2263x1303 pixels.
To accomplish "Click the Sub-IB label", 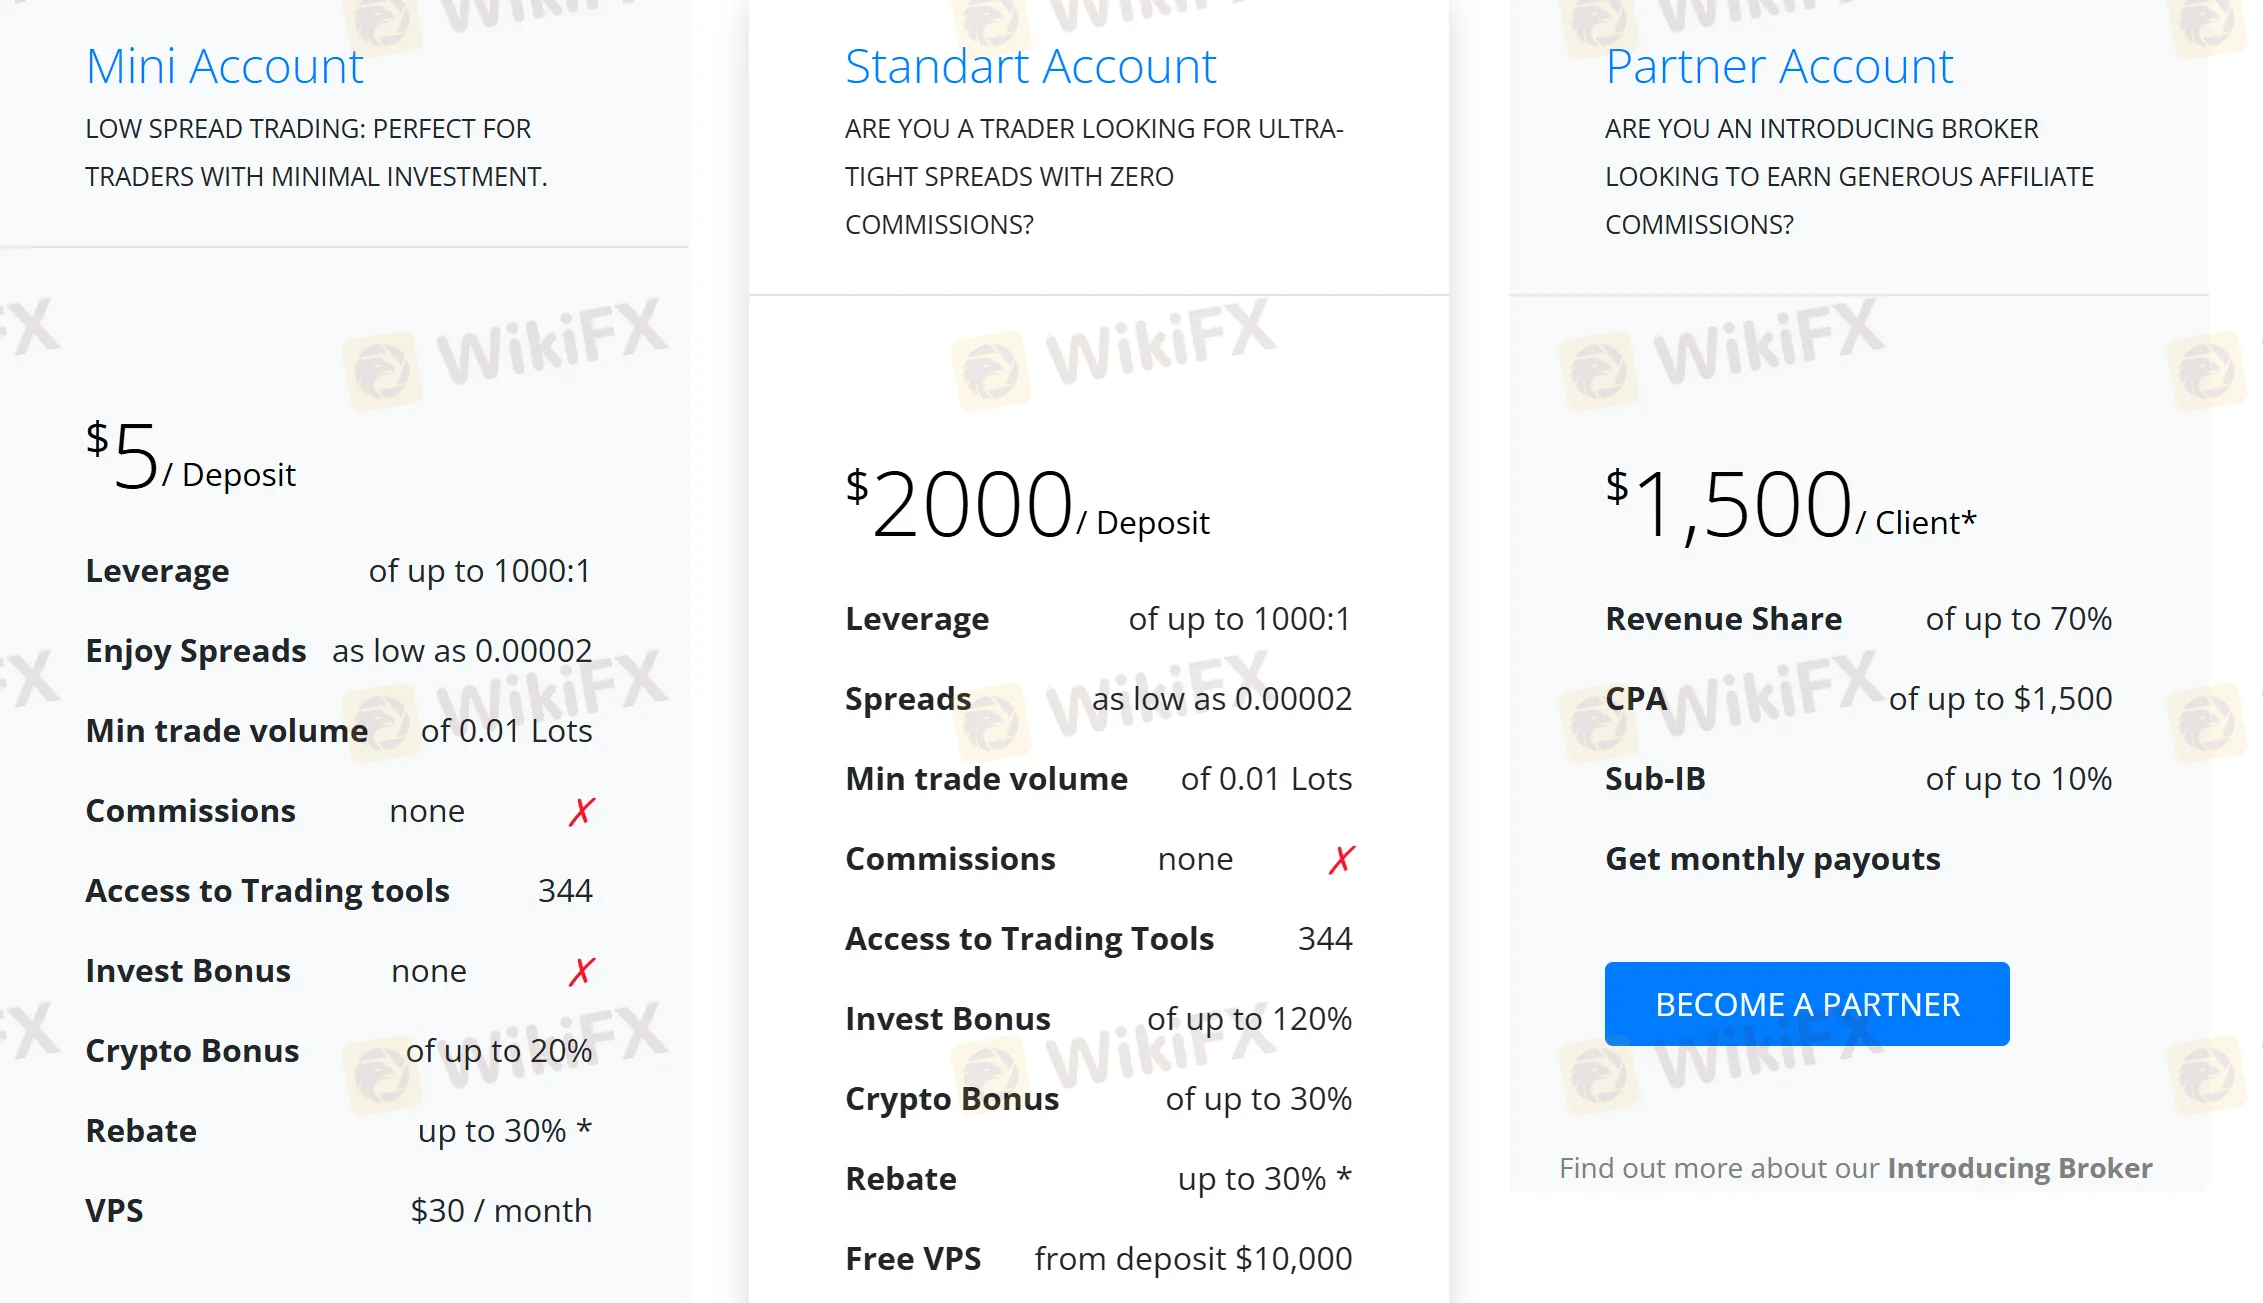I will (1655, 779).
